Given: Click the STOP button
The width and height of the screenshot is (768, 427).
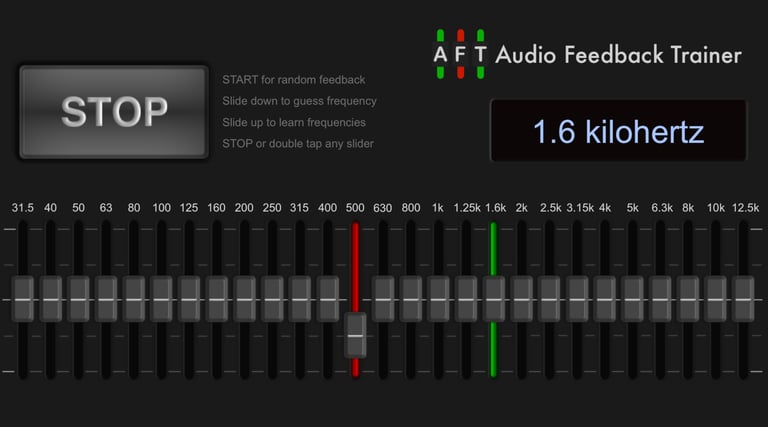Looking at the screenshot, I should 114,112.
